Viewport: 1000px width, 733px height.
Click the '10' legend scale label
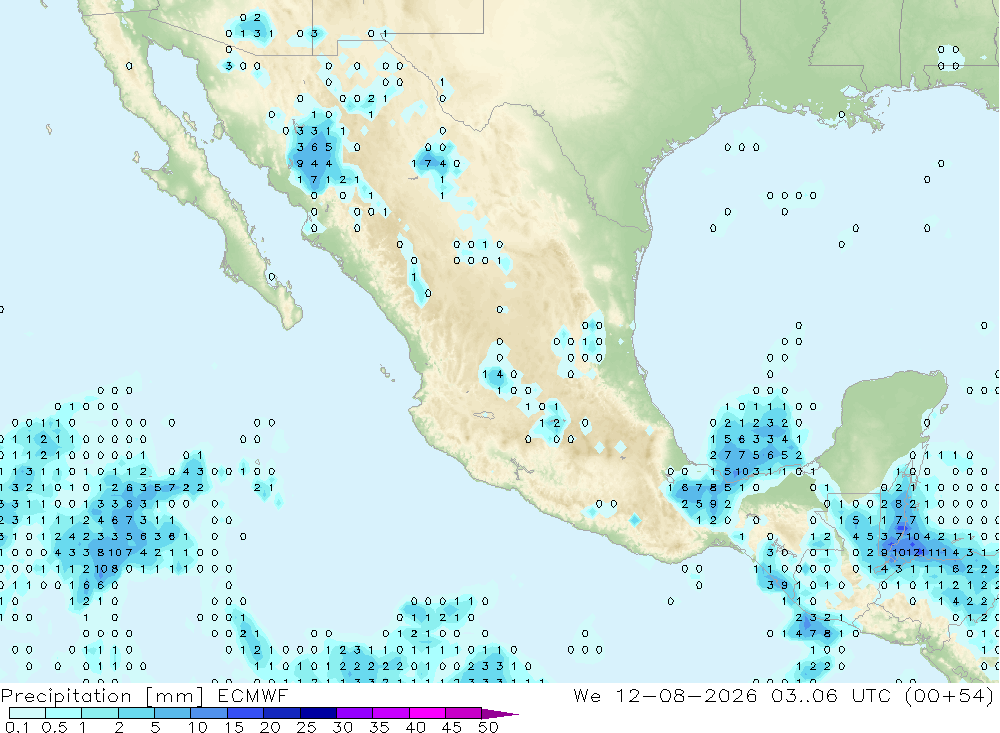(x=198, y=727)
